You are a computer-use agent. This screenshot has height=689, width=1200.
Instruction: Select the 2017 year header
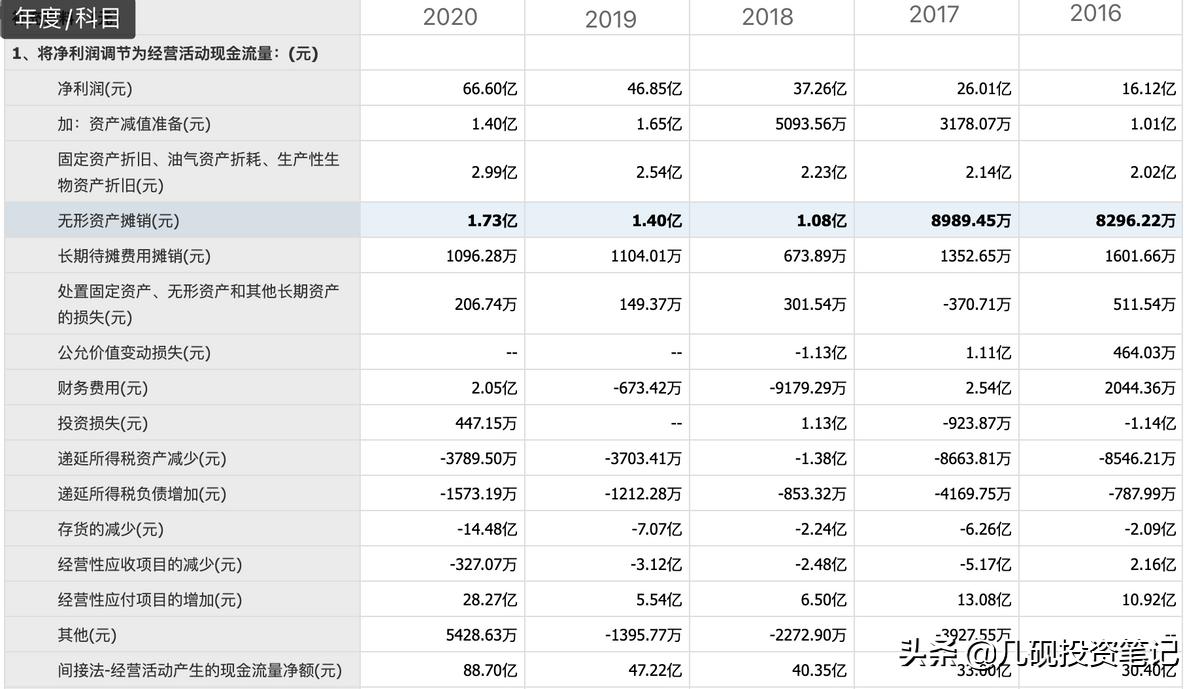point(931,15)
